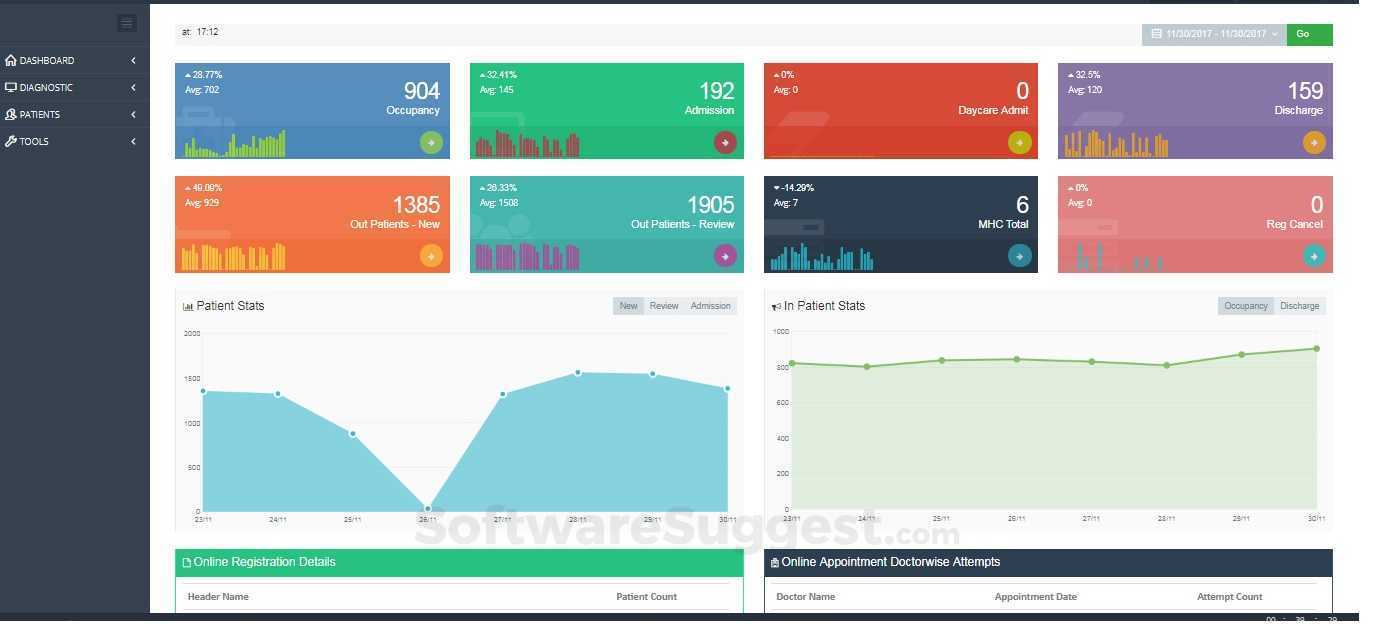Viewport: 1374px width, 624px height.
Task: Click the -14.29% change on MHC Total
Action: (794, 188)
